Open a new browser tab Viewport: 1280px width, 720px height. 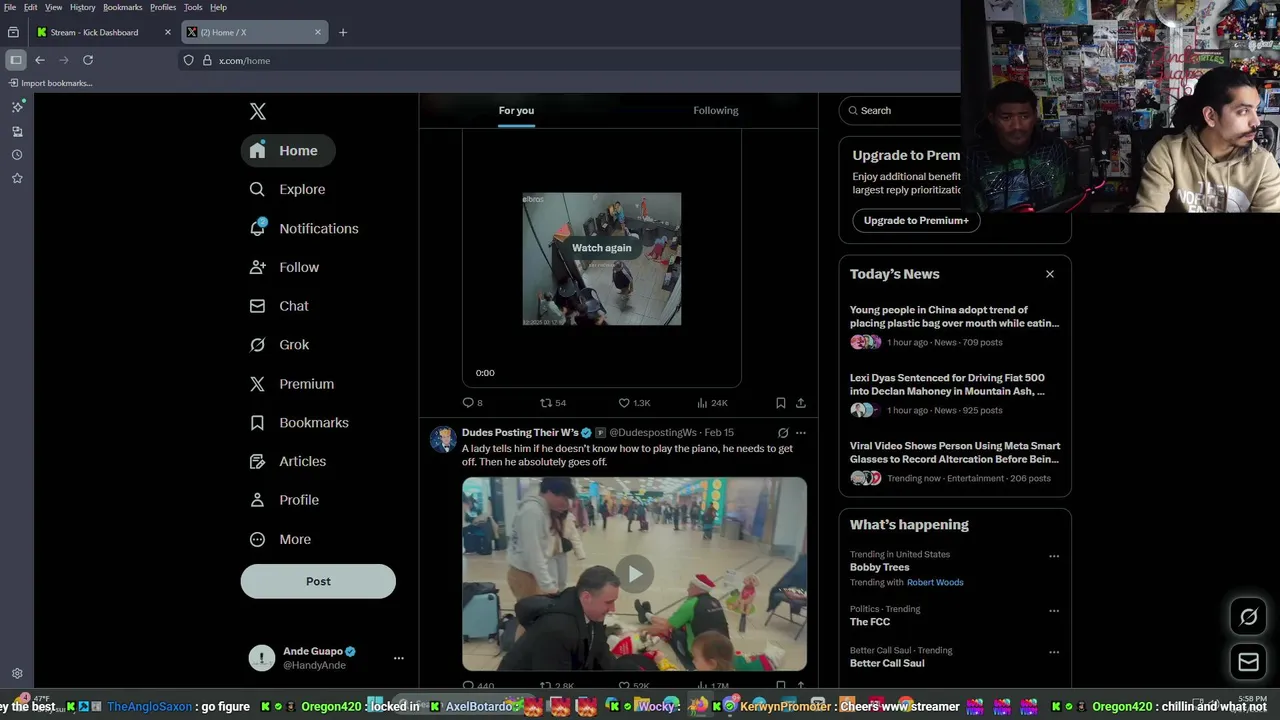343,32
